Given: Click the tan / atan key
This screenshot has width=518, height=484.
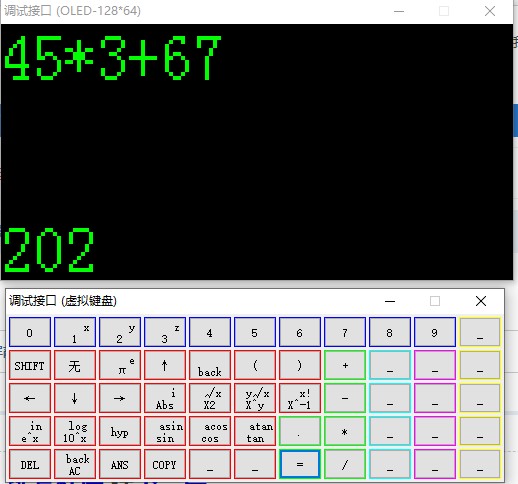Looking at the screenshot, I should click(x=255, y=431).
